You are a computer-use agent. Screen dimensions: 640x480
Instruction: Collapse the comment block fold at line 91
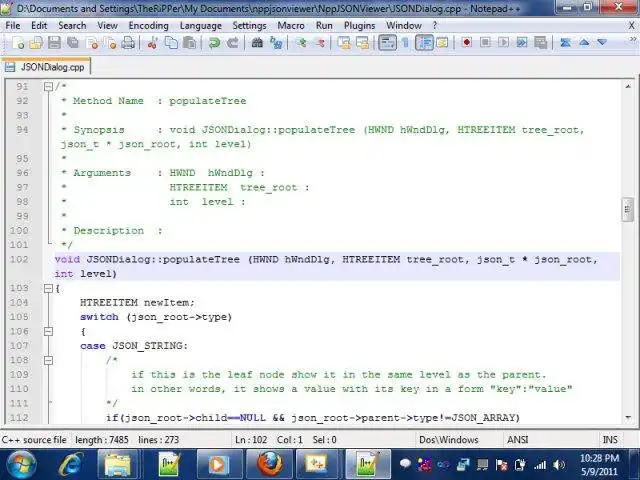pos(48,87)
